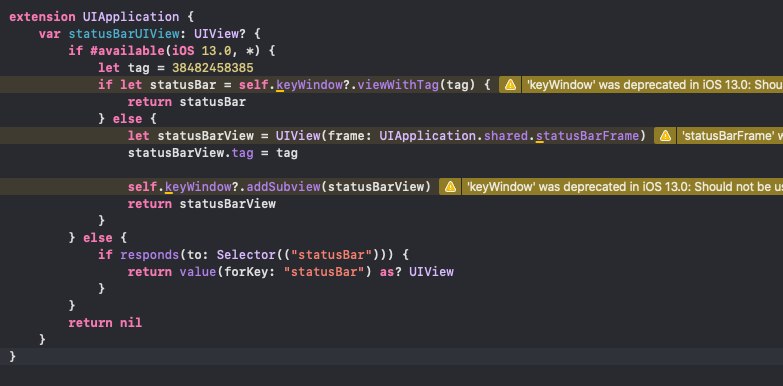This screenshot has width=783, height=386.
Task: Click warning icon on addSubview line
Action: click(x=450, y=187)
